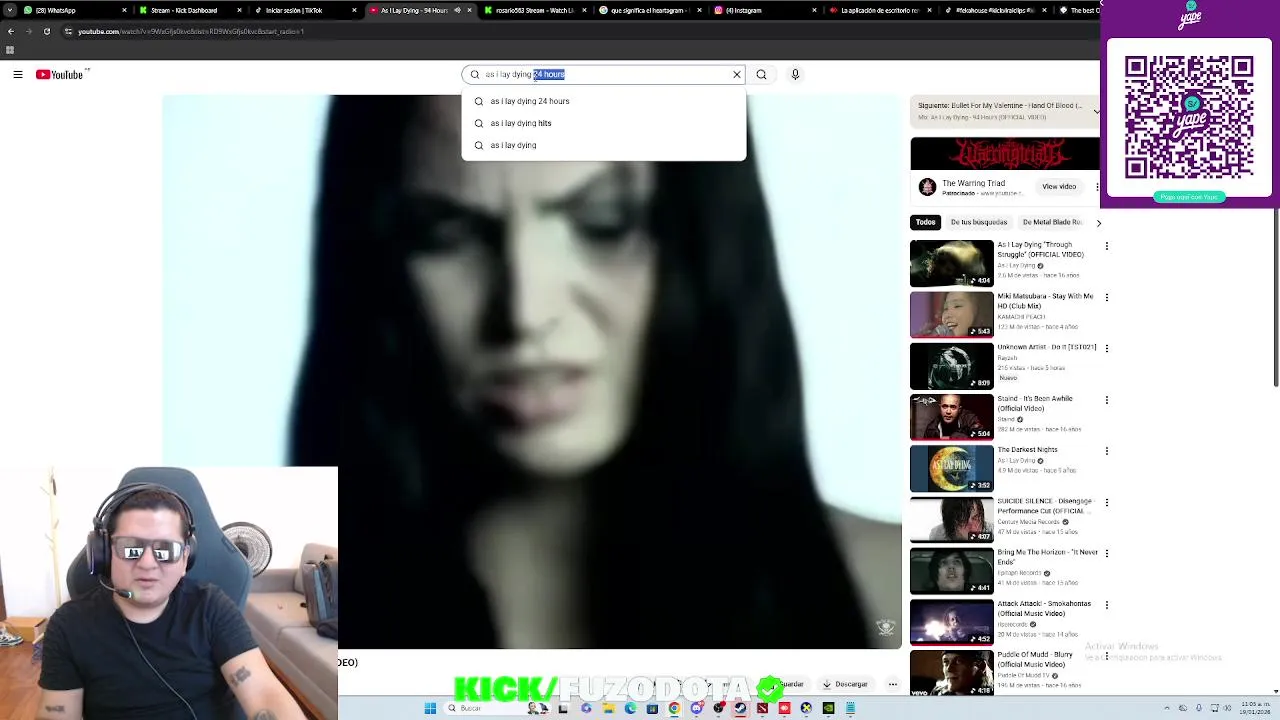Open NVIDIA app from the taskbar
Viewport: 1280px width, 720px height.
pyautogui.click(x=828, y=708)
